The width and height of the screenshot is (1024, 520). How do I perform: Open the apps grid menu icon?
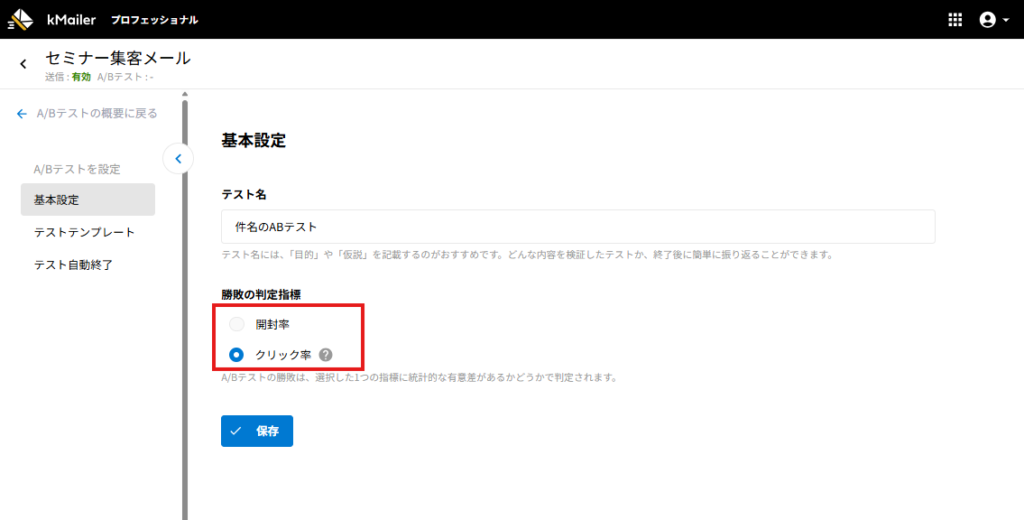pyautogui.click(x=954, y=20)
